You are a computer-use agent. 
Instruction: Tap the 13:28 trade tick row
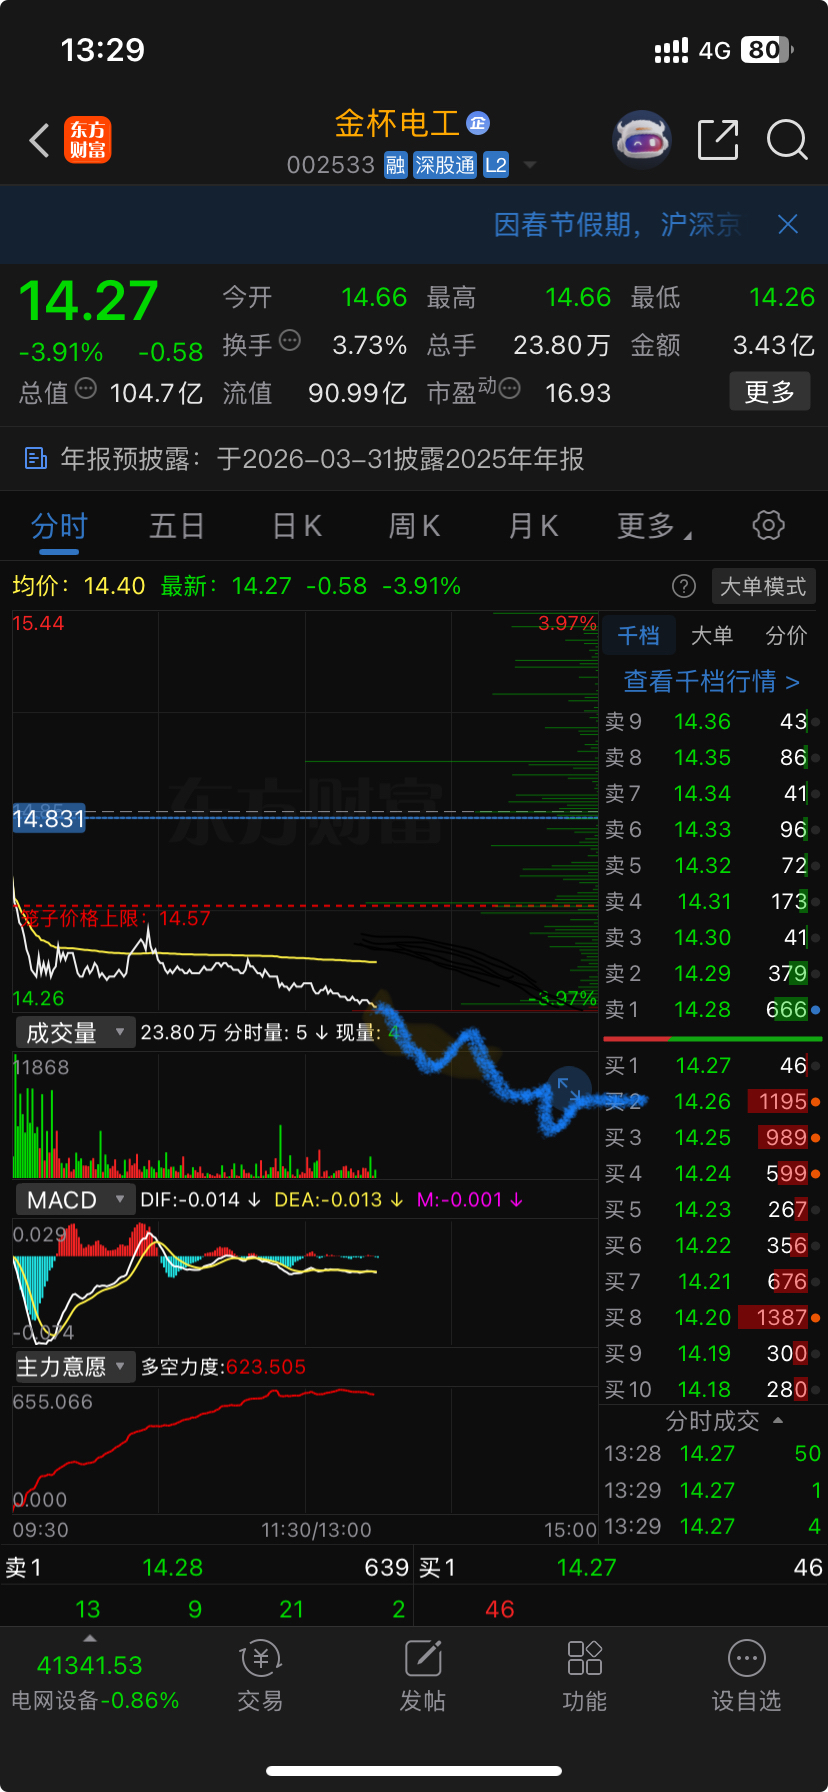click(712, 1454)
